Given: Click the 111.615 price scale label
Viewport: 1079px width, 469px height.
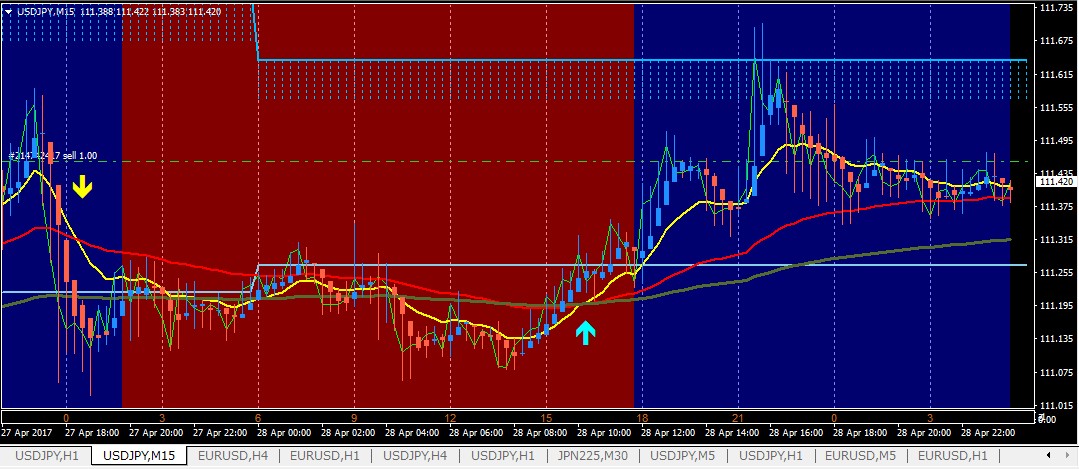Looking at the screenshot, I should 1056,75.
